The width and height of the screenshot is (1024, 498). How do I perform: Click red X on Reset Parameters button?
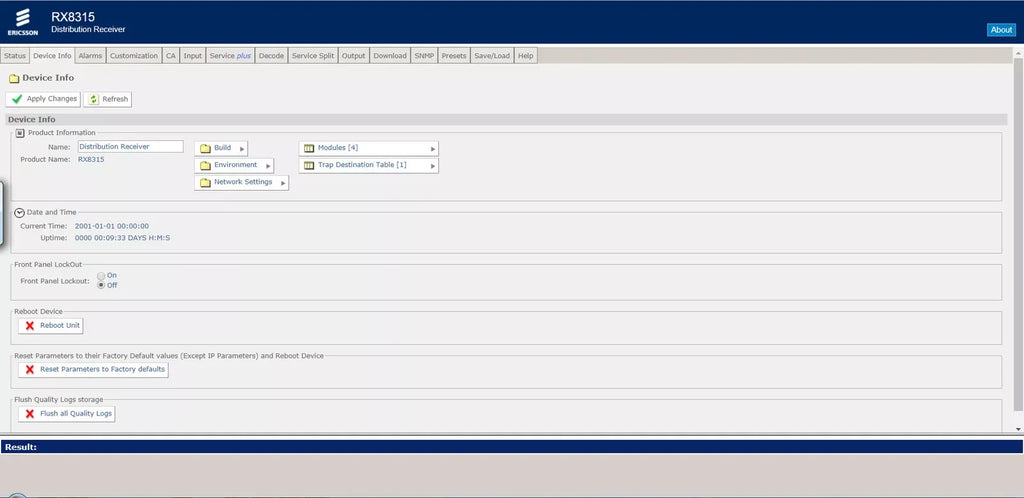29,369
